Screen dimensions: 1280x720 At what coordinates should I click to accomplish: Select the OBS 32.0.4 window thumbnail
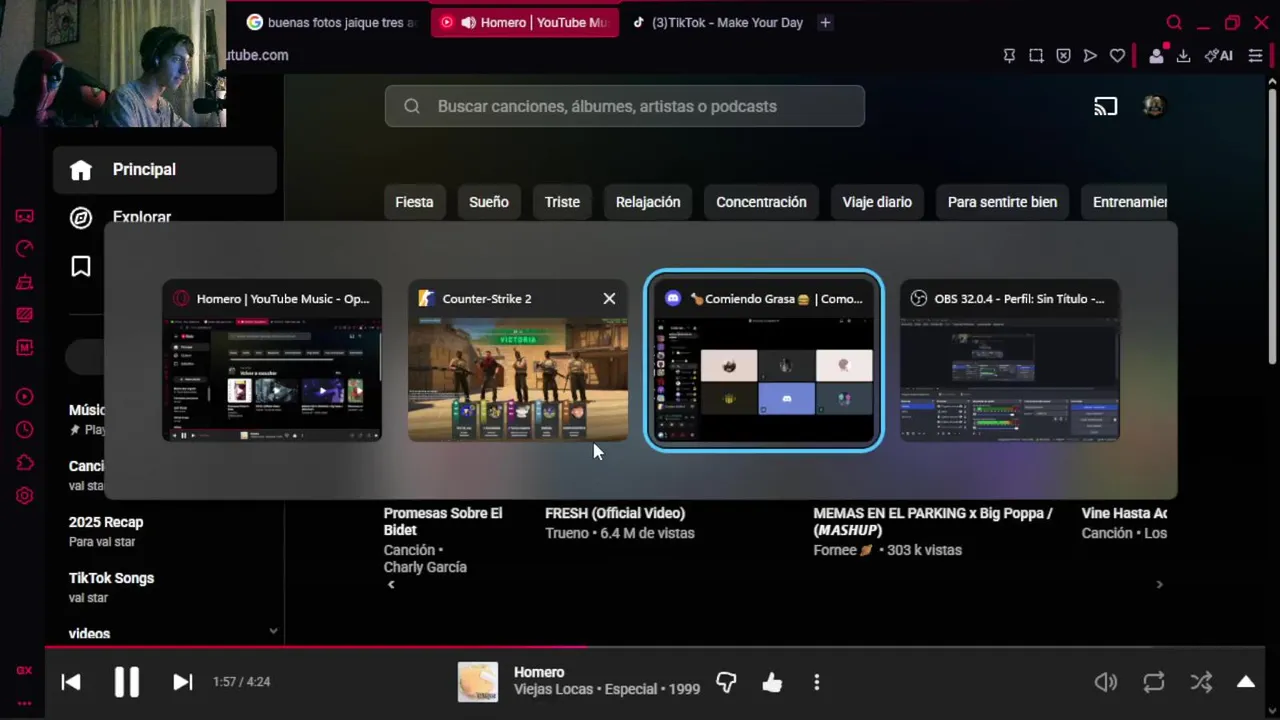(x=1010, y=361)
